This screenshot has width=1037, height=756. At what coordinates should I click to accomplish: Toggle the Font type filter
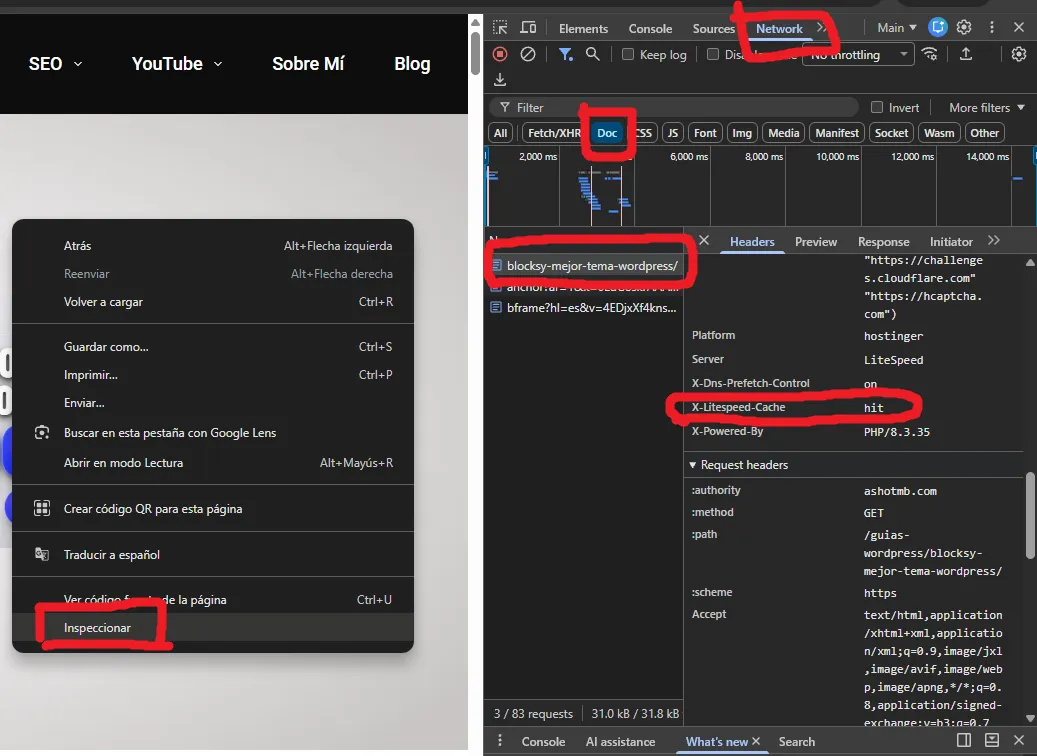point(705,133)
